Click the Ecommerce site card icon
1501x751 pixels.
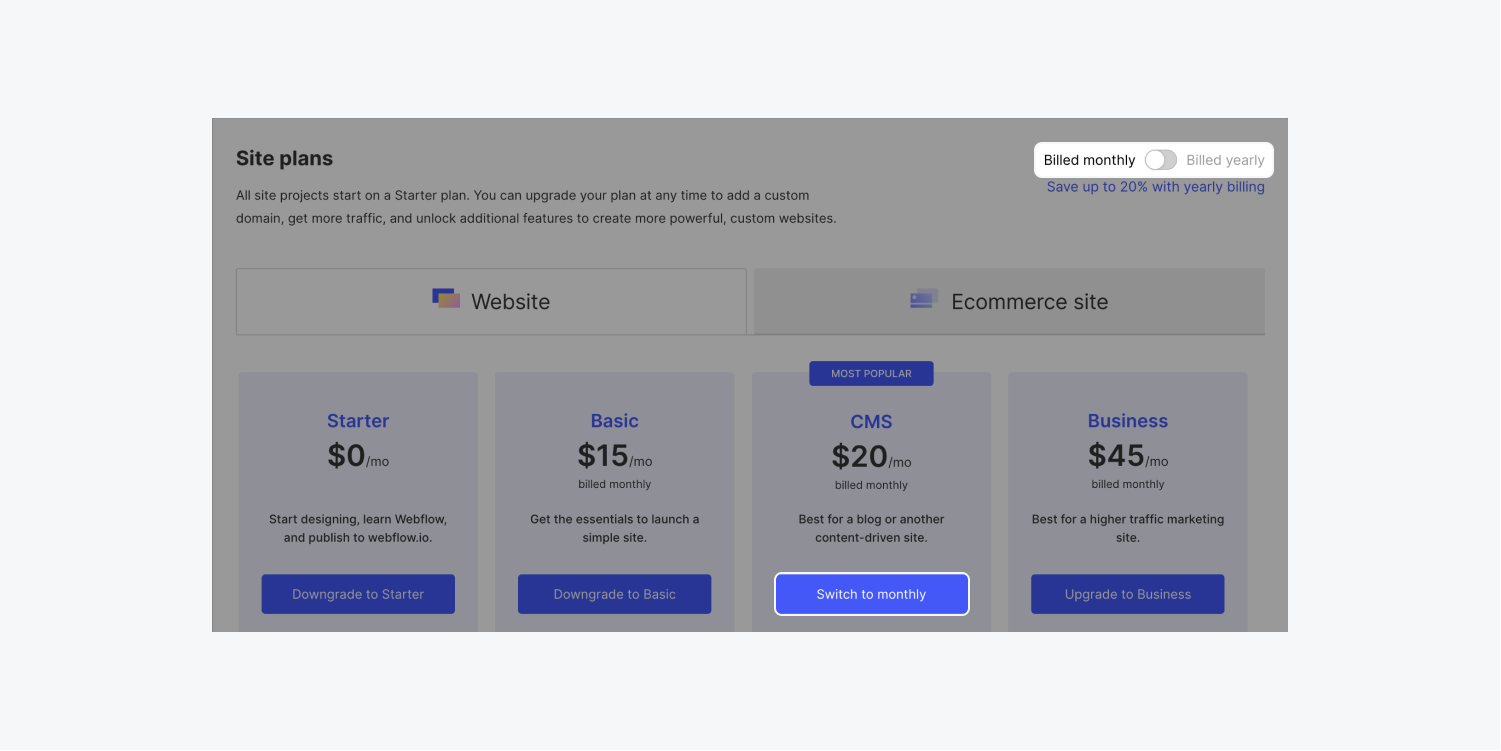click(x=924, y=298)
